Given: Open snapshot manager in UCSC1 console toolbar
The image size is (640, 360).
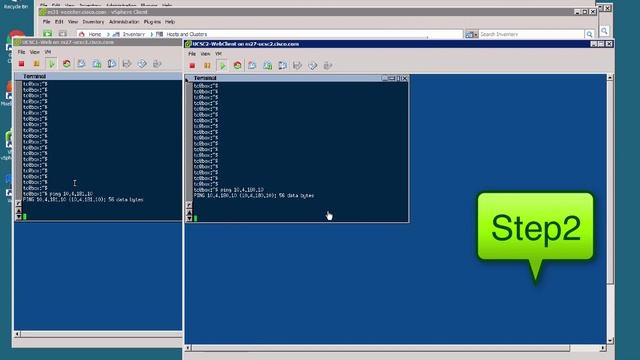Looking at the screenshot, I should (x=112, y=64).
